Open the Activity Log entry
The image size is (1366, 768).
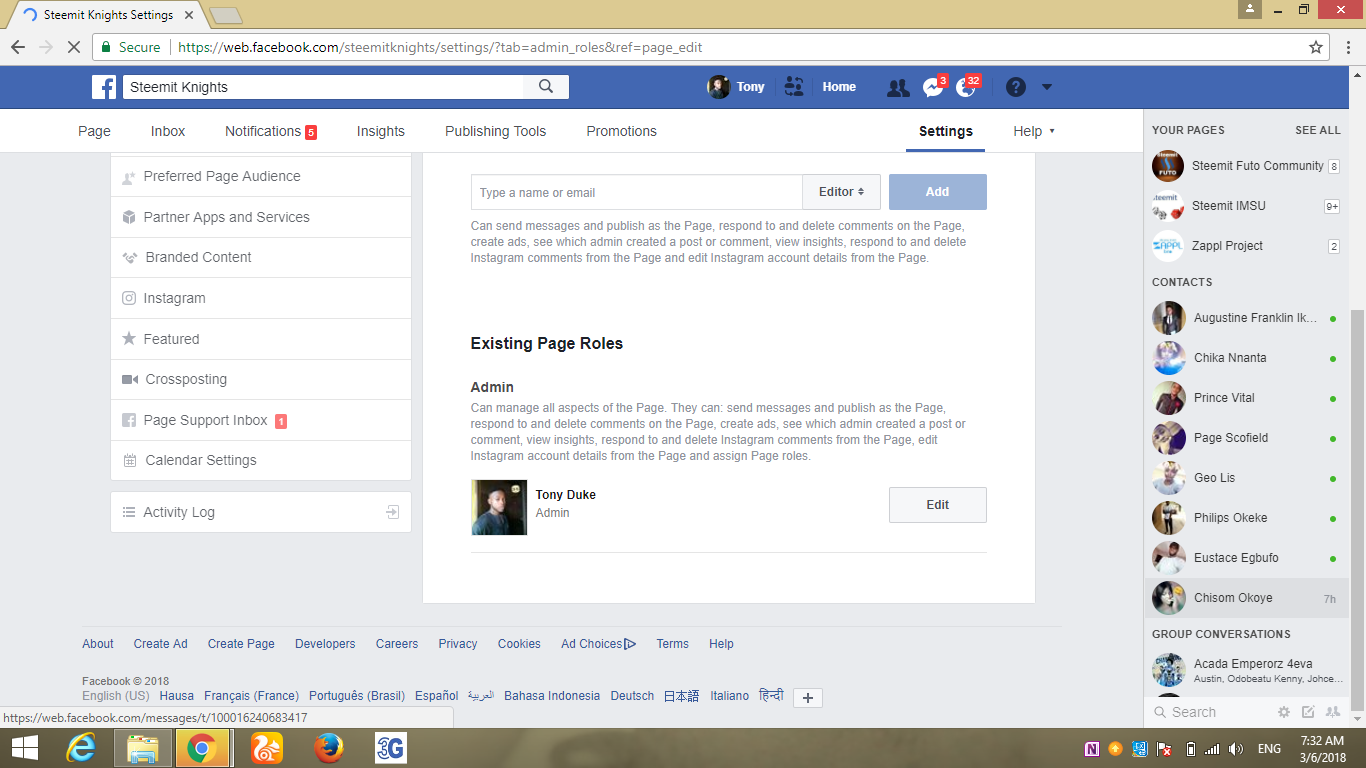[x=260, y=512]
